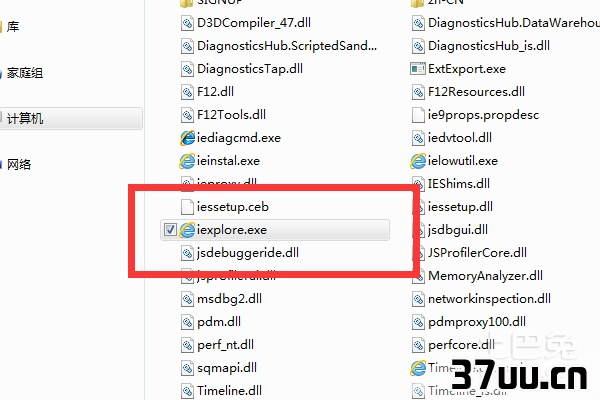
Task: Click the ie9props.propdesc file icon
Action: 418,115
